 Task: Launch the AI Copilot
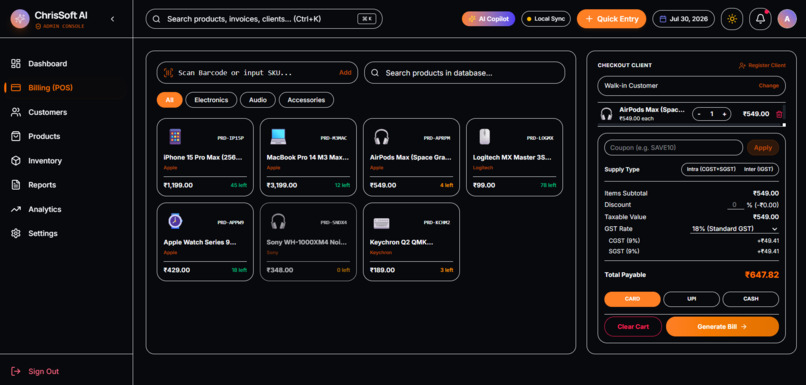pyautogui.click(x=488, y=19)
